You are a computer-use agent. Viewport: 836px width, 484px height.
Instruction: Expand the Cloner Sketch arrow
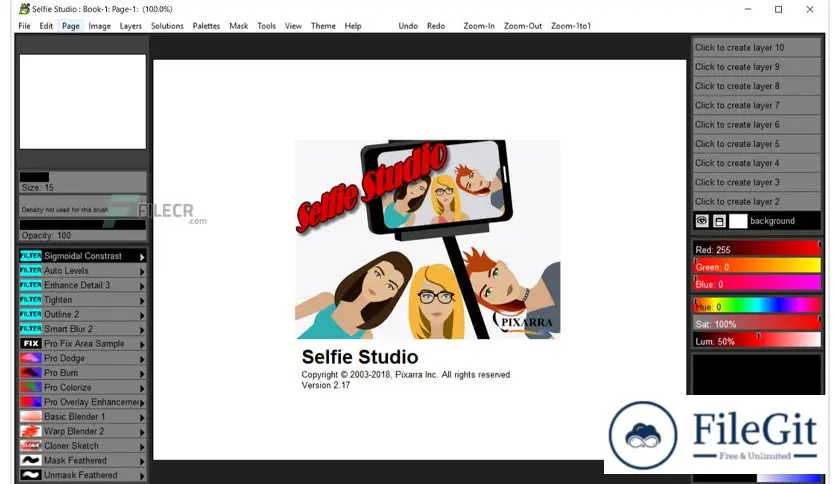tap(142, 447)
